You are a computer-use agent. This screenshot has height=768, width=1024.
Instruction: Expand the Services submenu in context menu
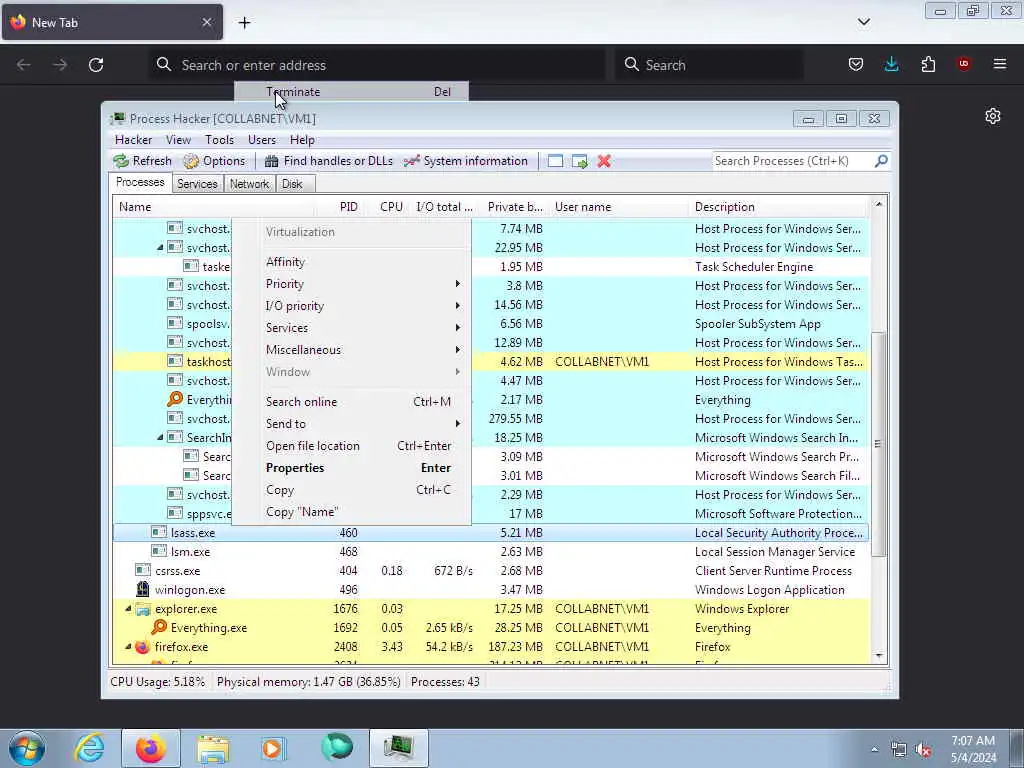tap(351, 328)
